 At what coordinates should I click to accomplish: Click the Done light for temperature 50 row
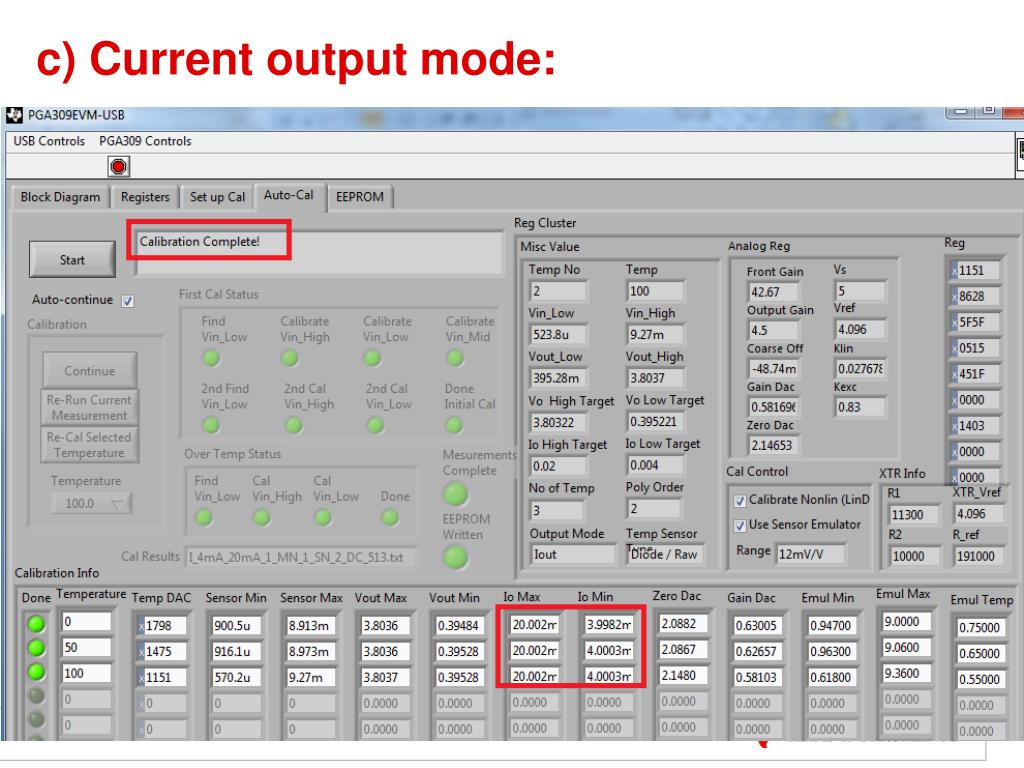[37, 648]
